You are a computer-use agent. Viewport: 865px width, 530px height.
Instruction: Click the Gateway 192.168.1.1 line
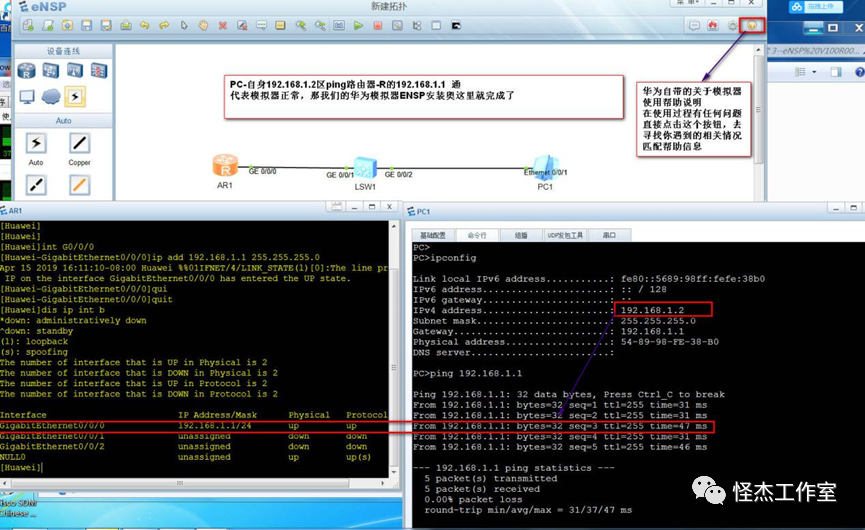click(548, 331)
